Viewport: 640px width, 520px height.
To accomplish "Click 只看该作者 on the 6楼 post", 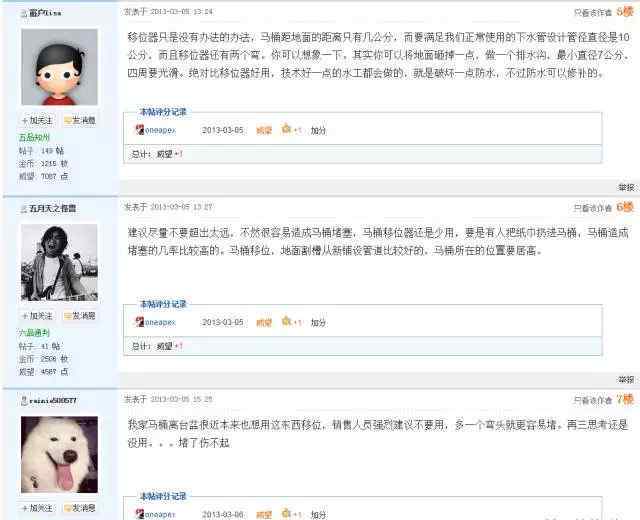I will (x=593, y=208).
